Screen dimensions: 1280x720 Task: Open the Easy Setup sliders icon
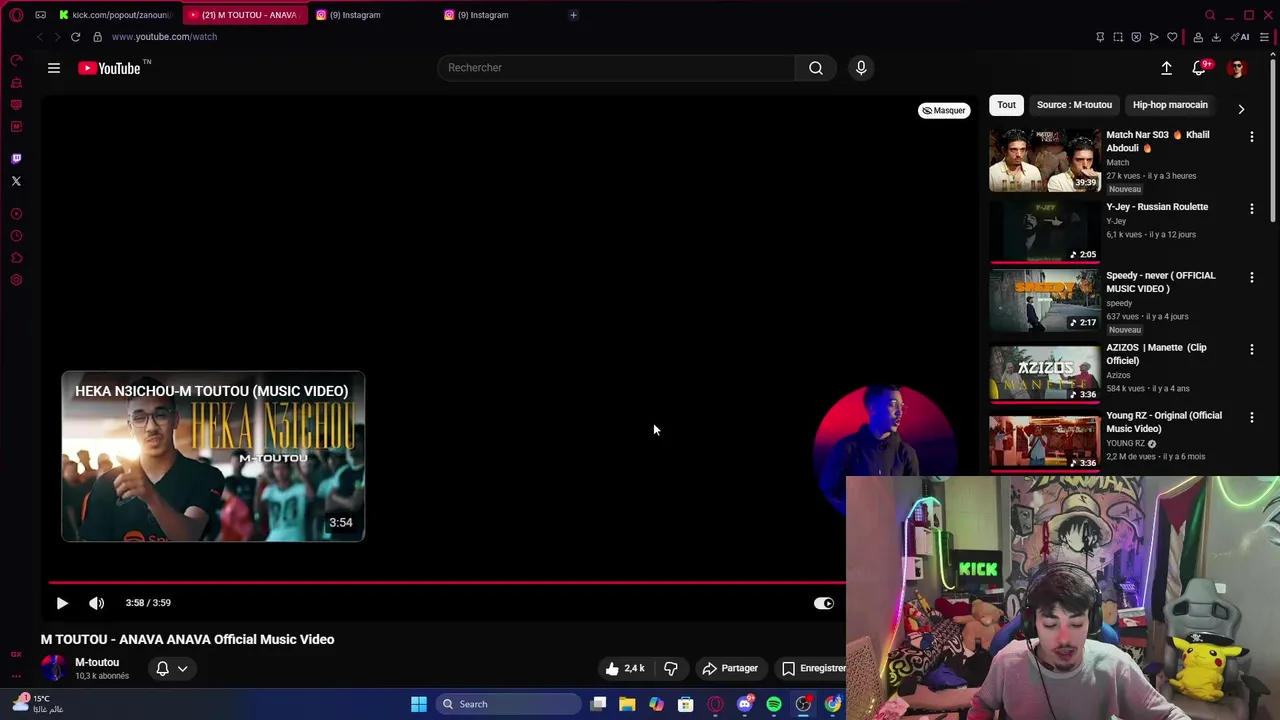pyautogui.click(x=1264, y=37)
